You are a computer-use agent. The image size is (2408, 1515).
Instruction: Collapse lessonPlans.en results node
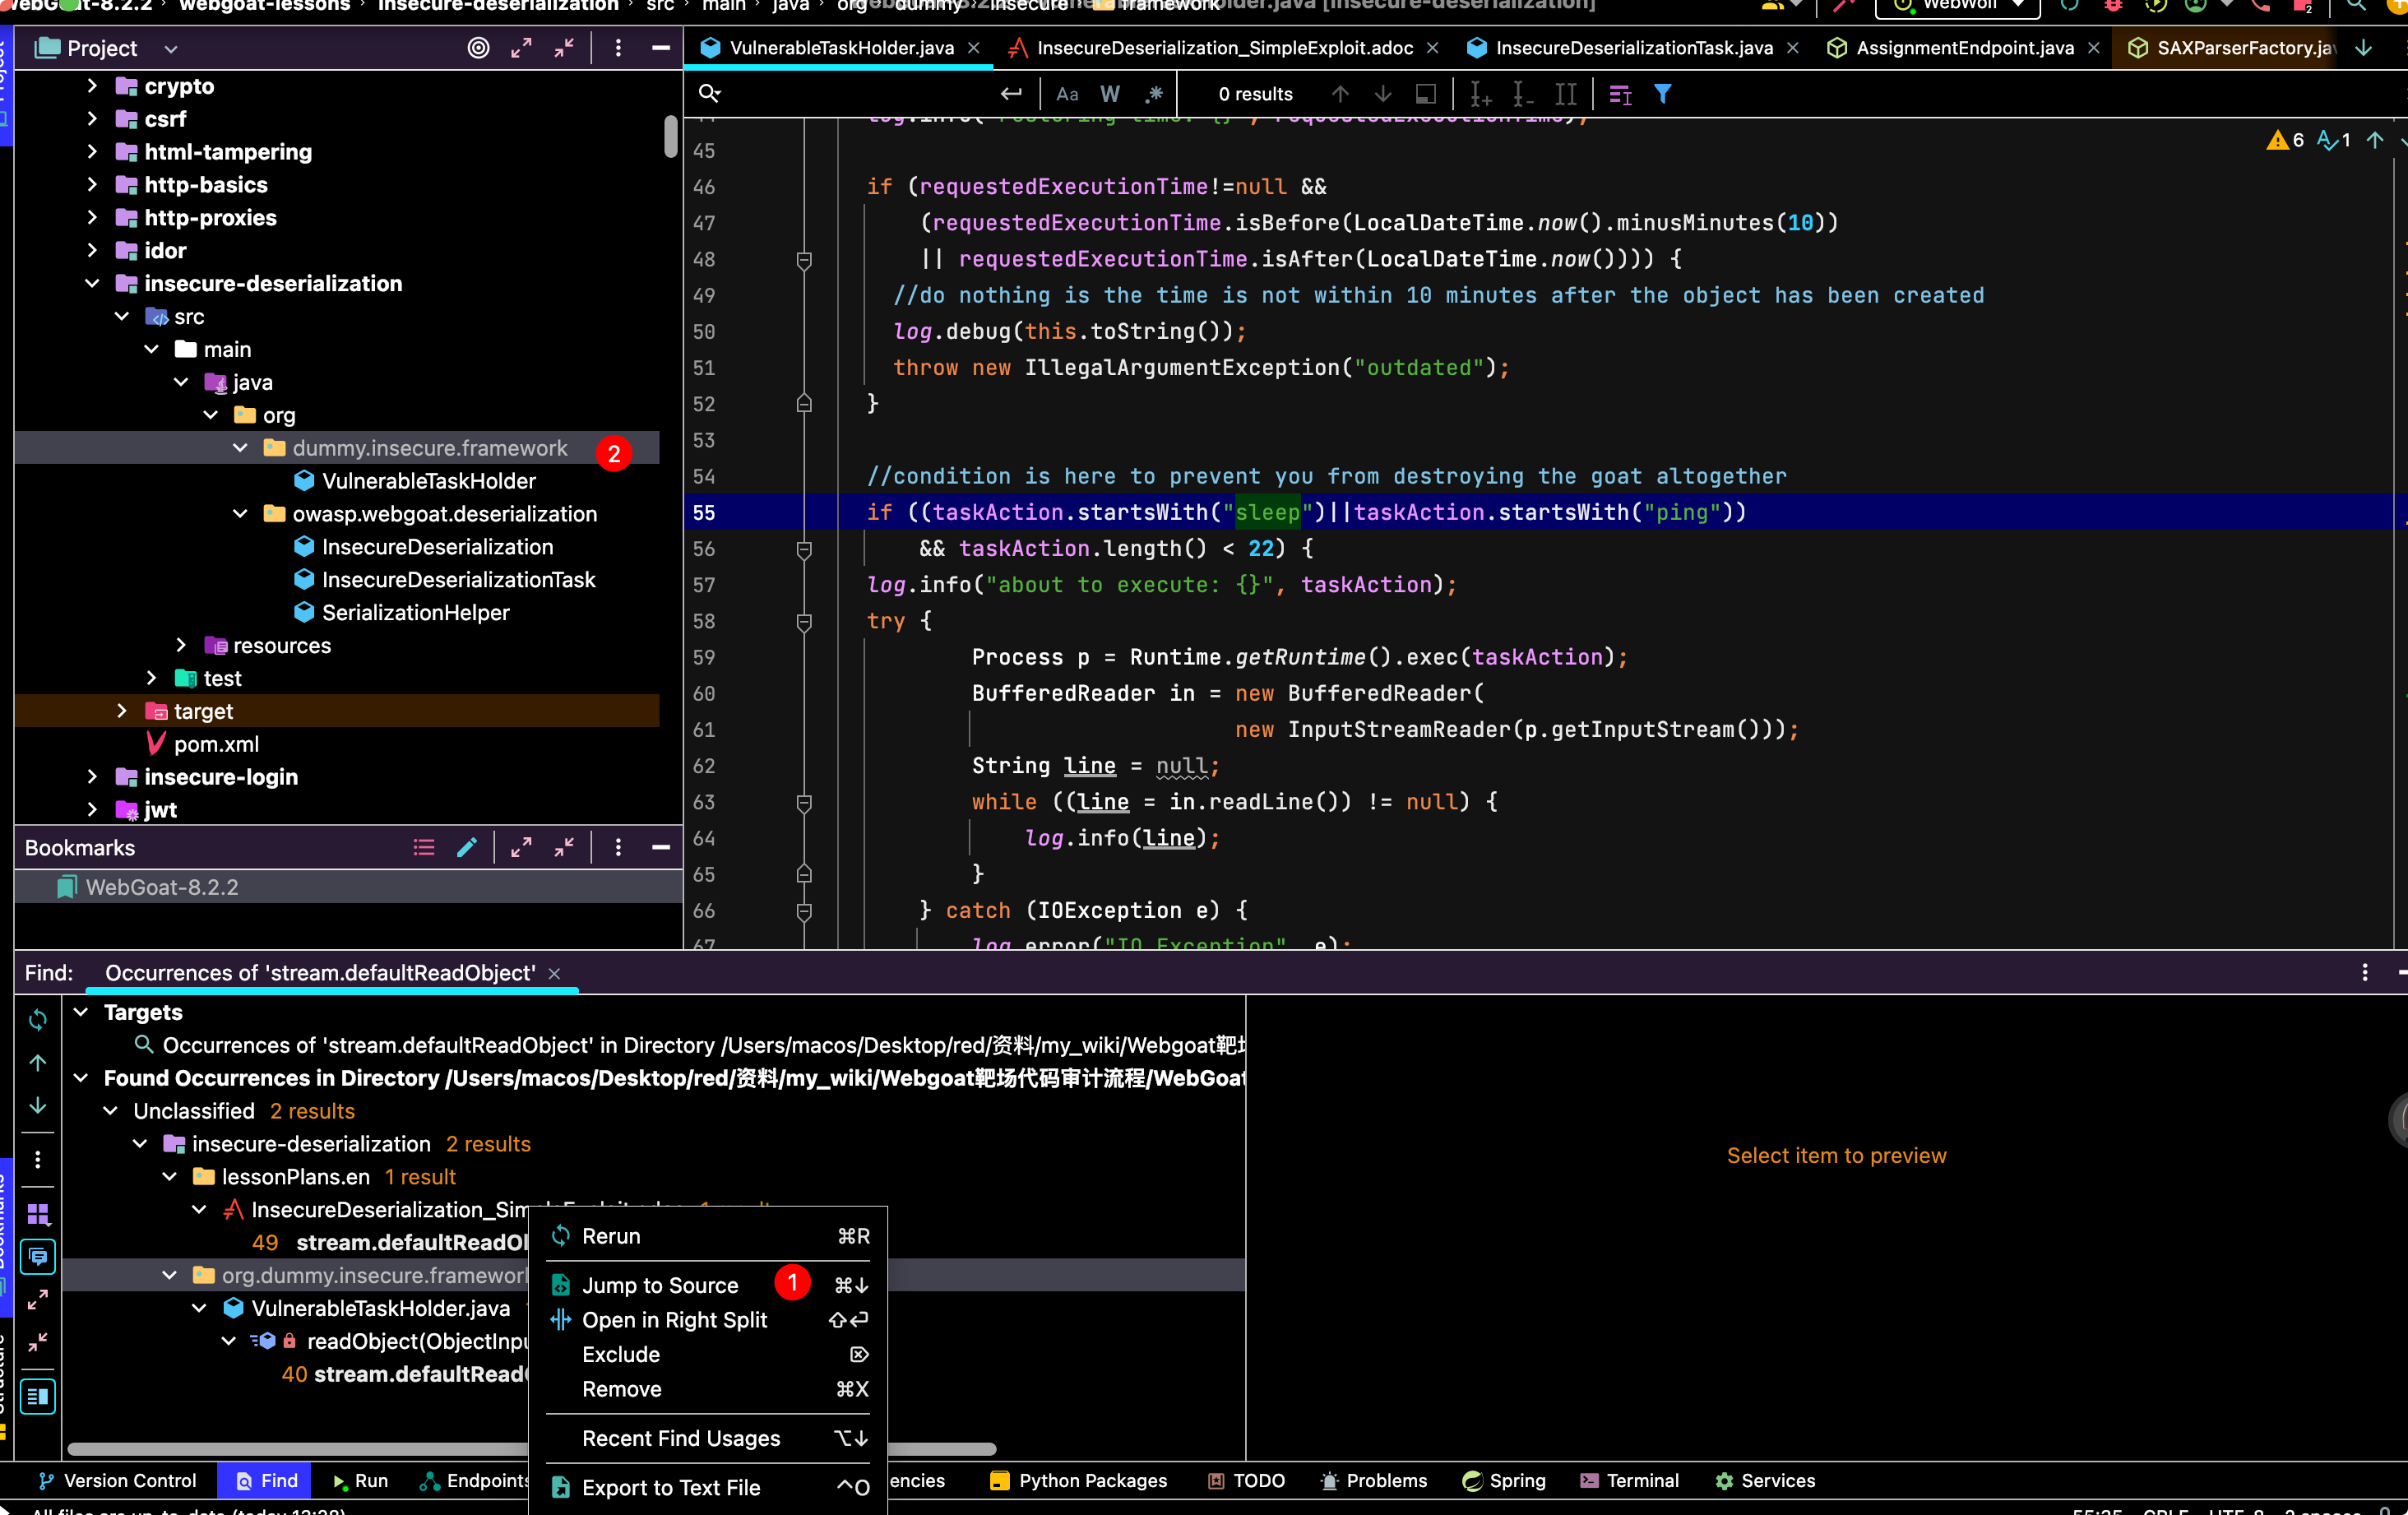click(170, 1177)
